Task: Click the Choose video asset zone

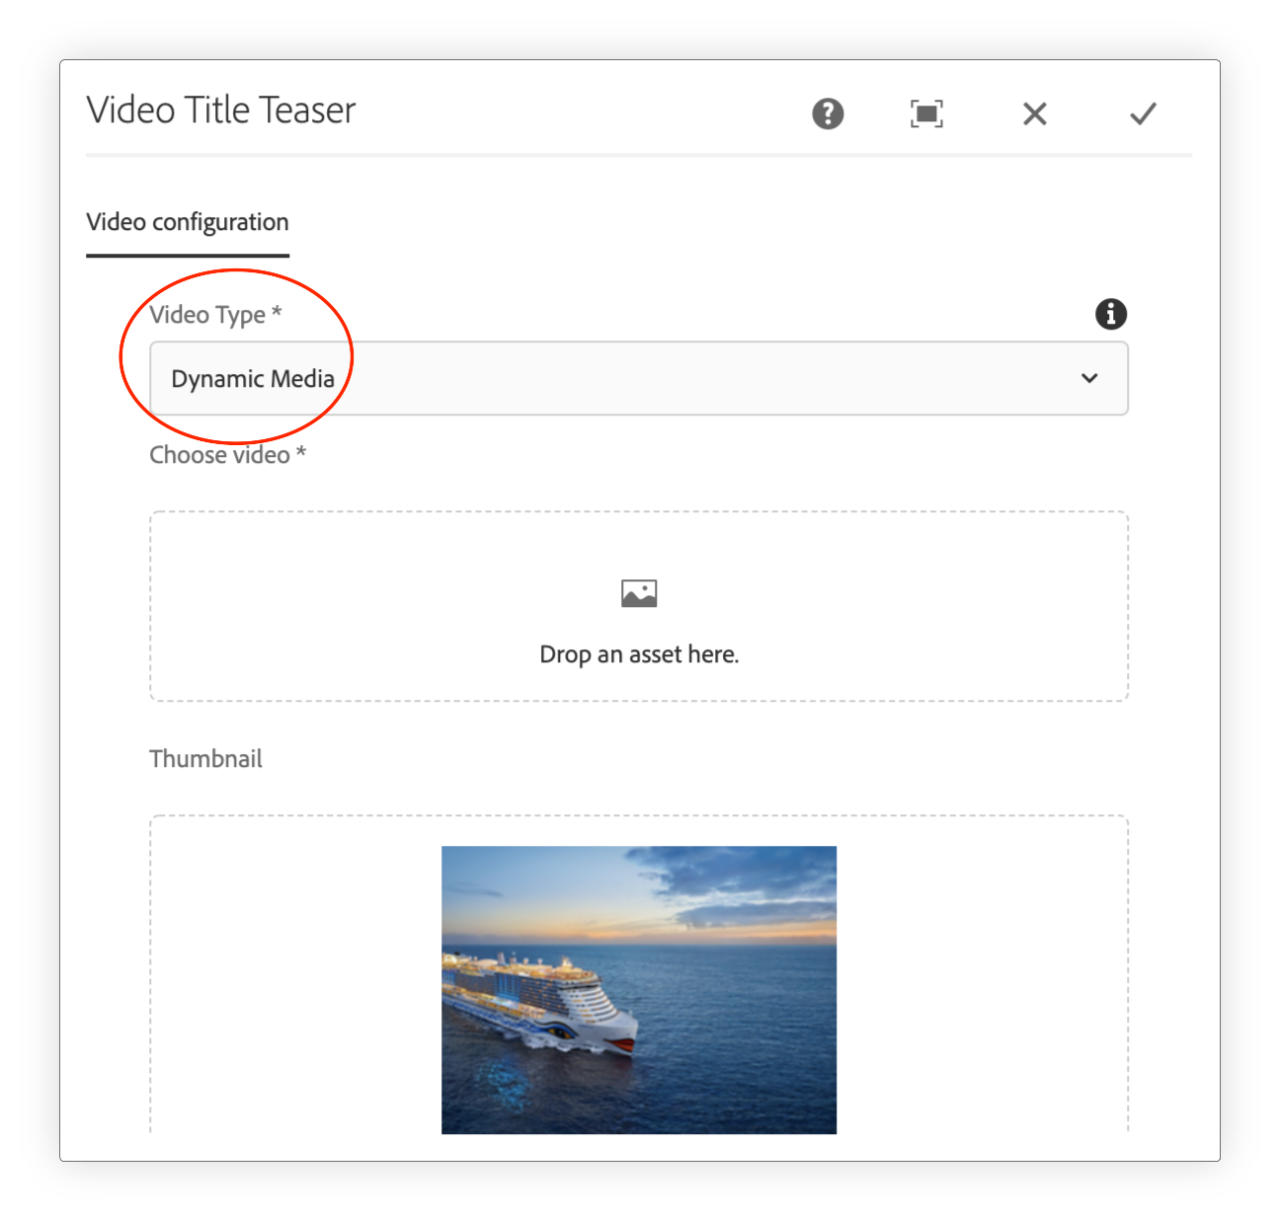Action: tap(639, 606)
